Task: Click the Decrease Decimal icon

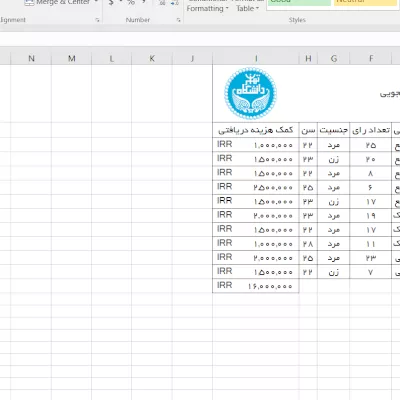Action: [x=175, y=3]
